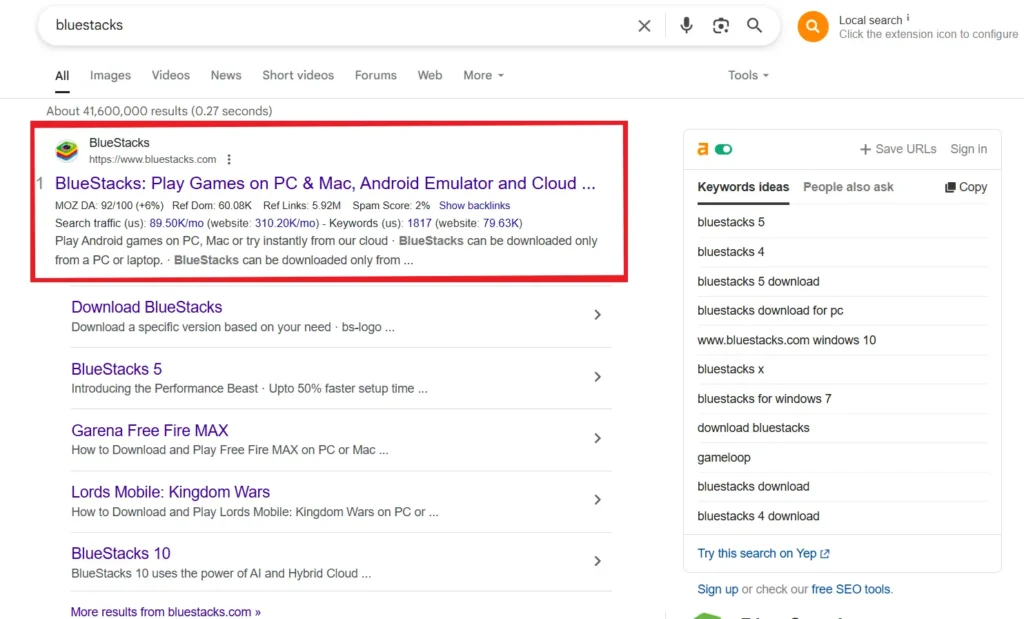Click the Show backlinks link

tap(474, 206)
